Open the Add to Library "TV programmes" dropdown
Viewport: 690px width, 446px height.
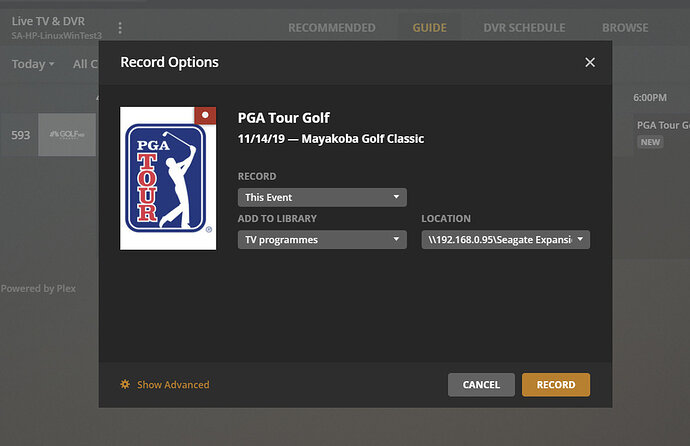coord(322,240)
